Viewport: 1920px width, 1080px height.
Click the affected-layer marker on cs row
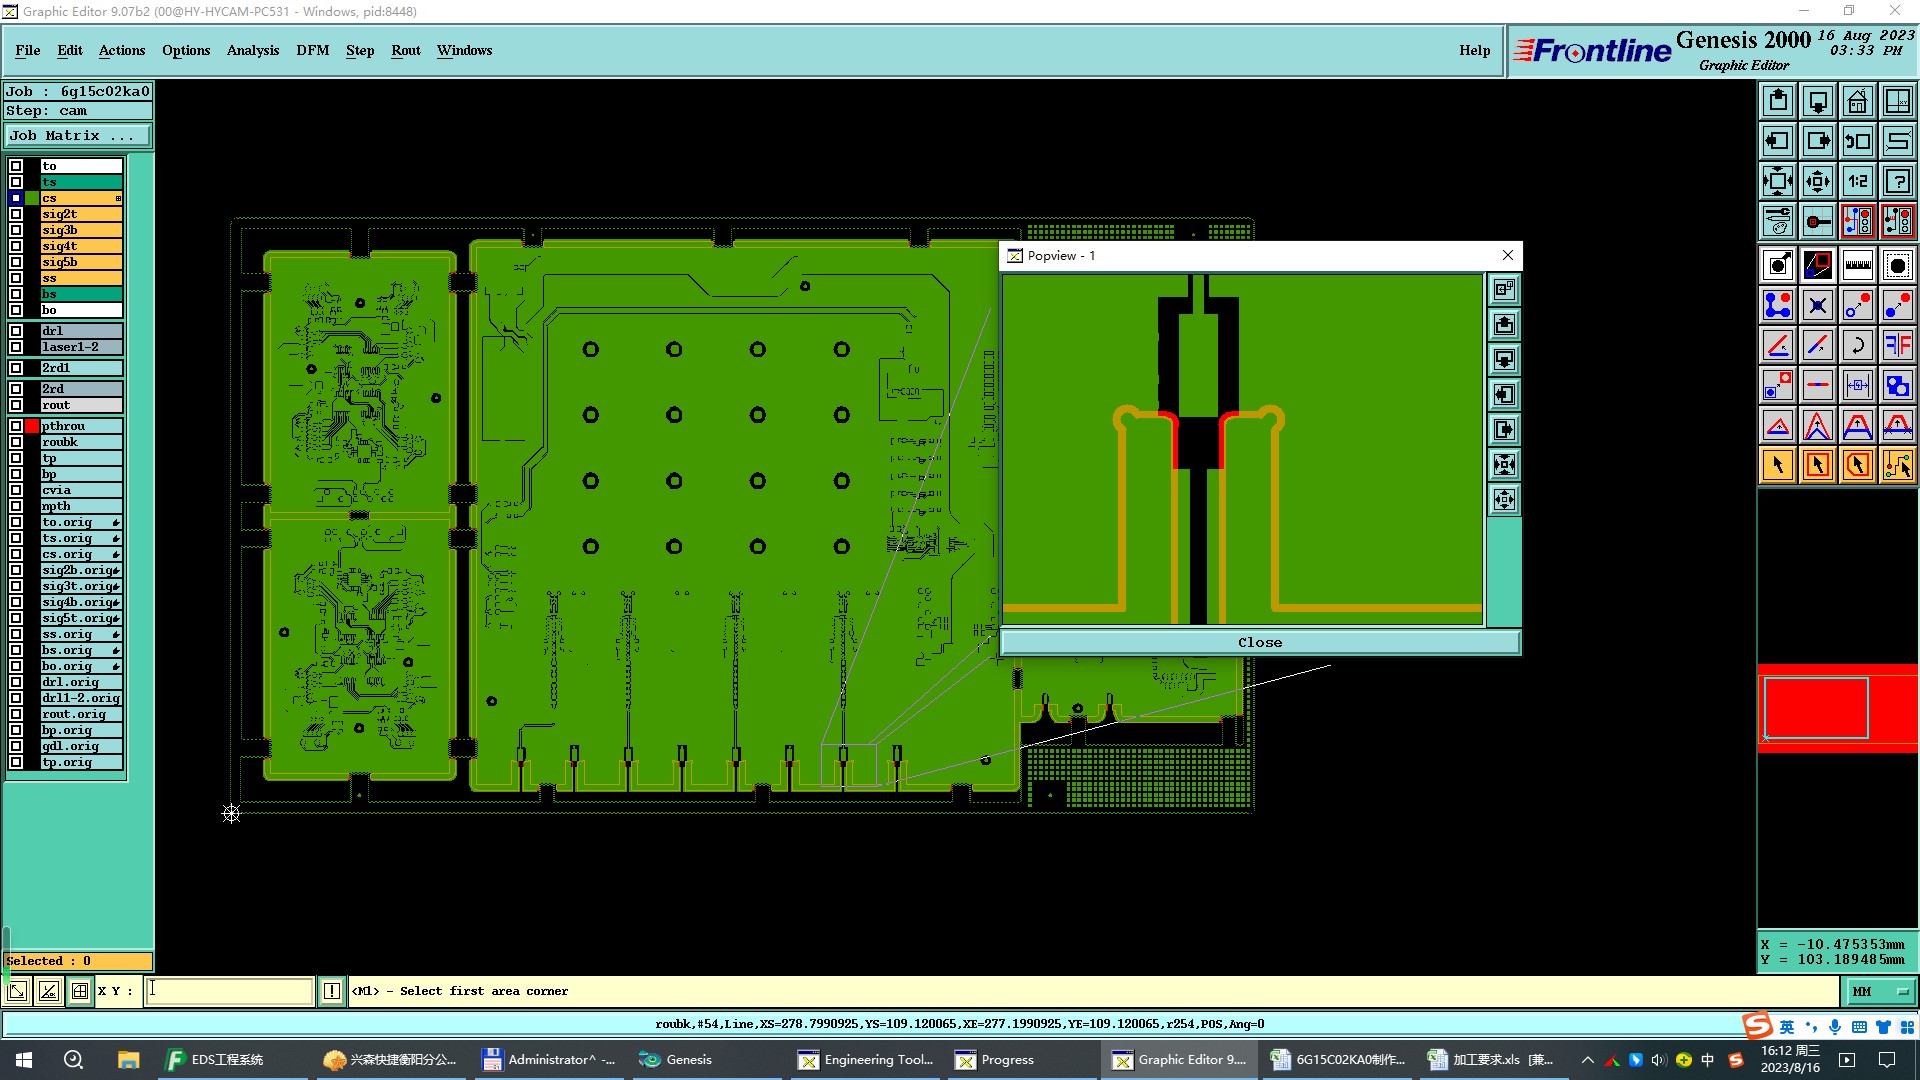(118, 198)
